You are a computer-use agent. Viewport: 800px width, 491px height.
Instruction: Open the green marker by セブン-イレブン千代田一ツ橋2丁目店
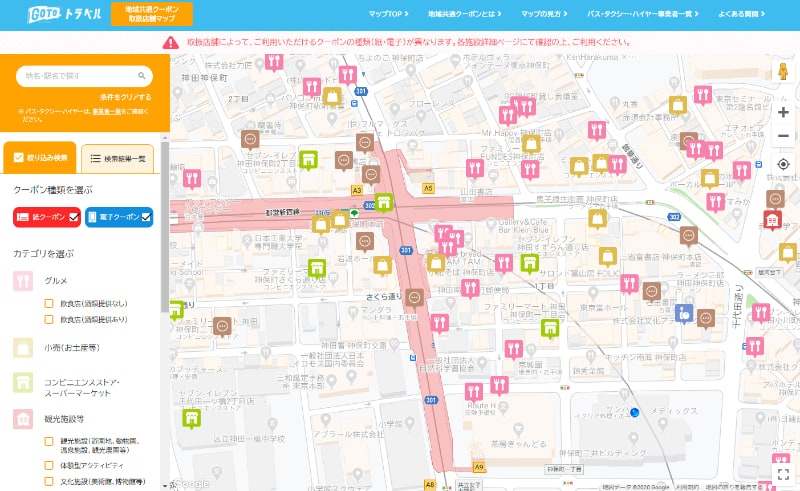pyautogui.click(x=191, y=419)
